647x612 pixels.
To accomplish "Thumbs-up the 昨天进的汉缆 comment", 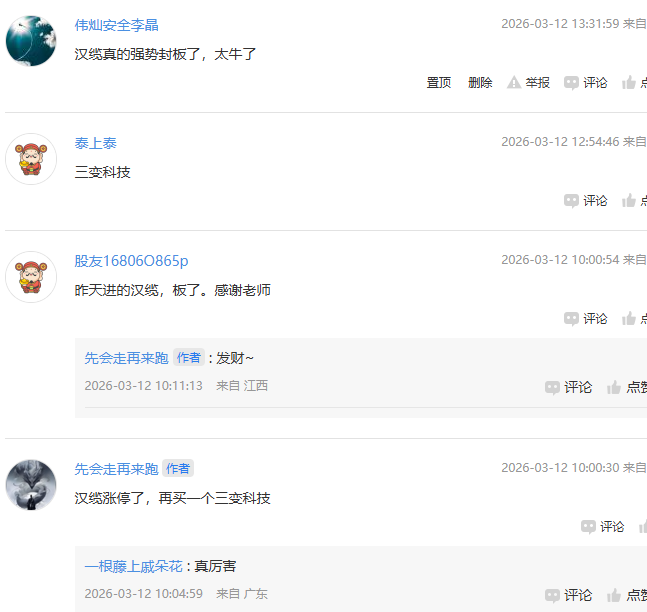I will click(x=634, y=319).
